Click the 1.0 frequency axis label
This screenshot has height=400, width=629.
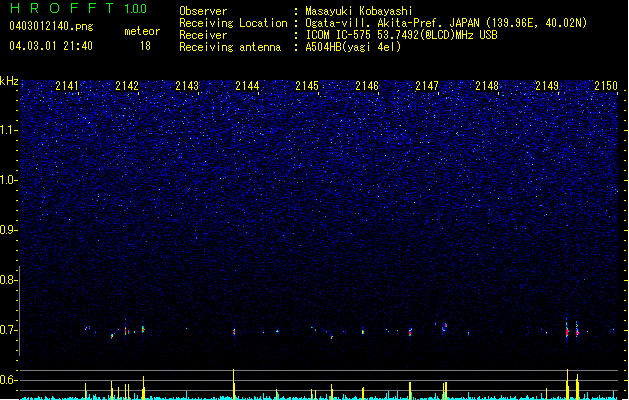[9, 180]
